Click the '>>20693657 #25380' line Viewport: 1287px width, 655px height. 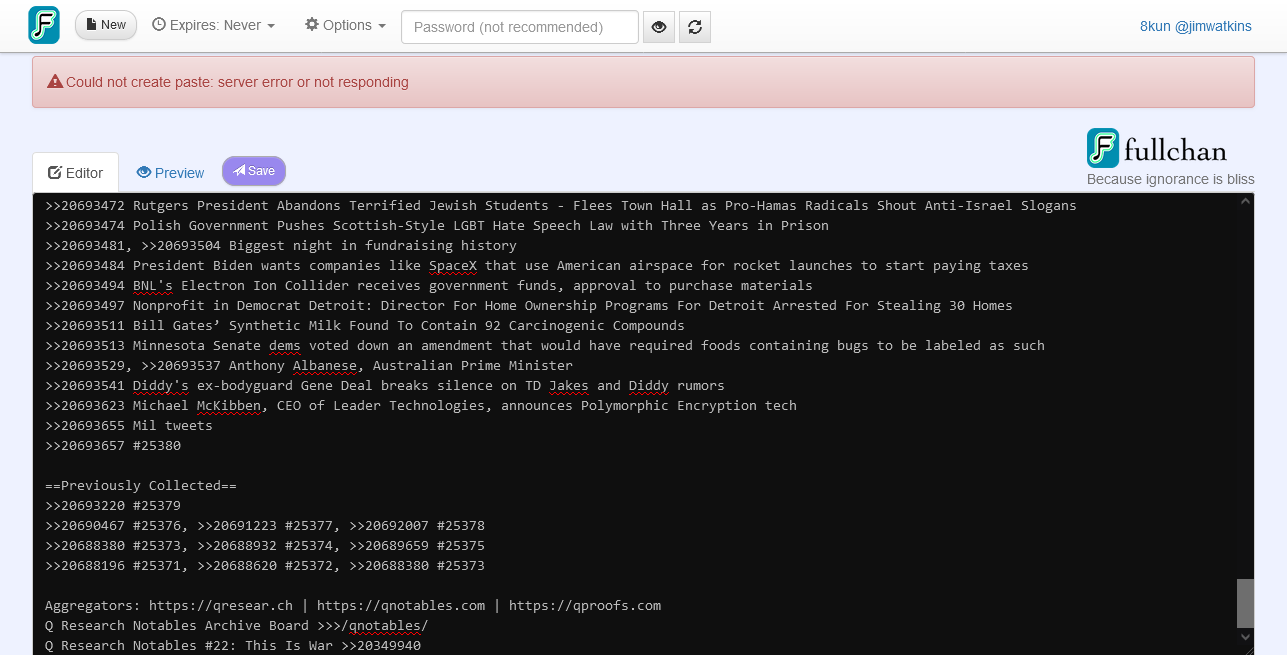coord(113,446)
